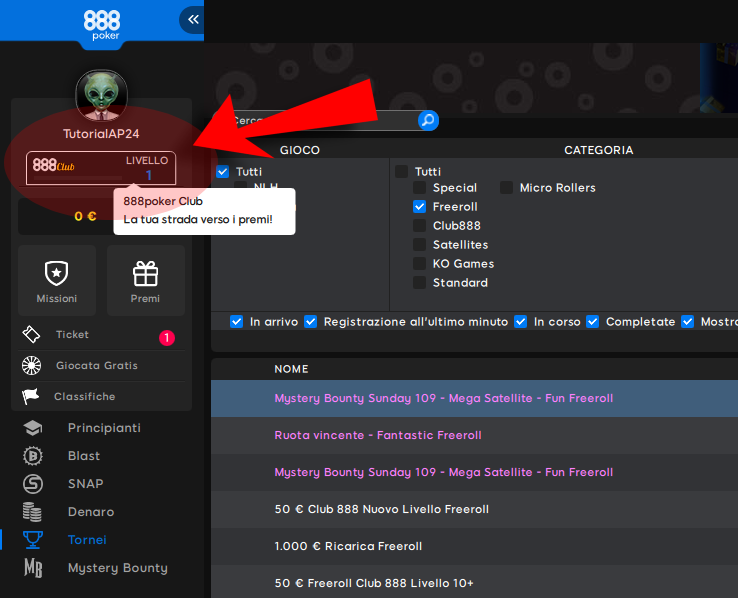Enable the KO Games filter
The height and width of the screenshot is (598, 738).
click(x=419, y=263)
